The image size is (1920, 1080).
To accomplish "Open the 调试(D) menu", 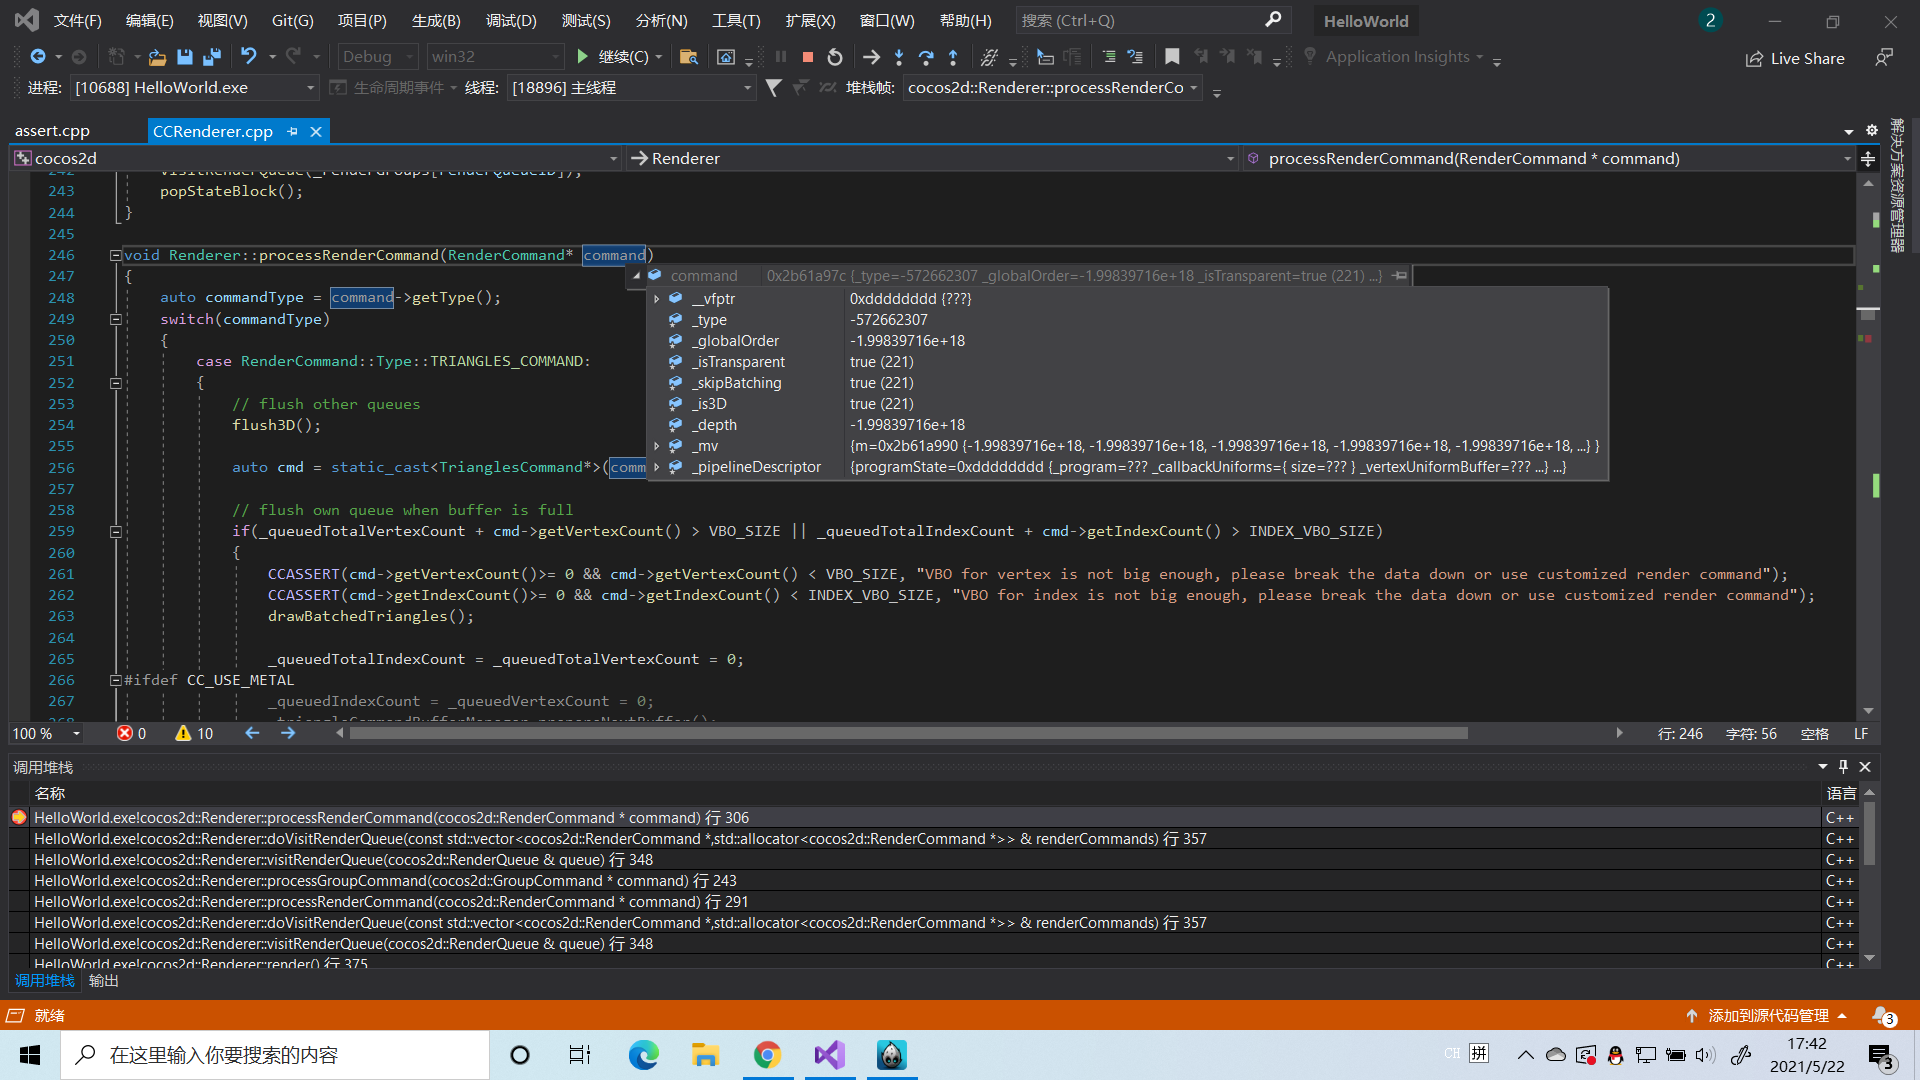I will [x=511, y=20].
